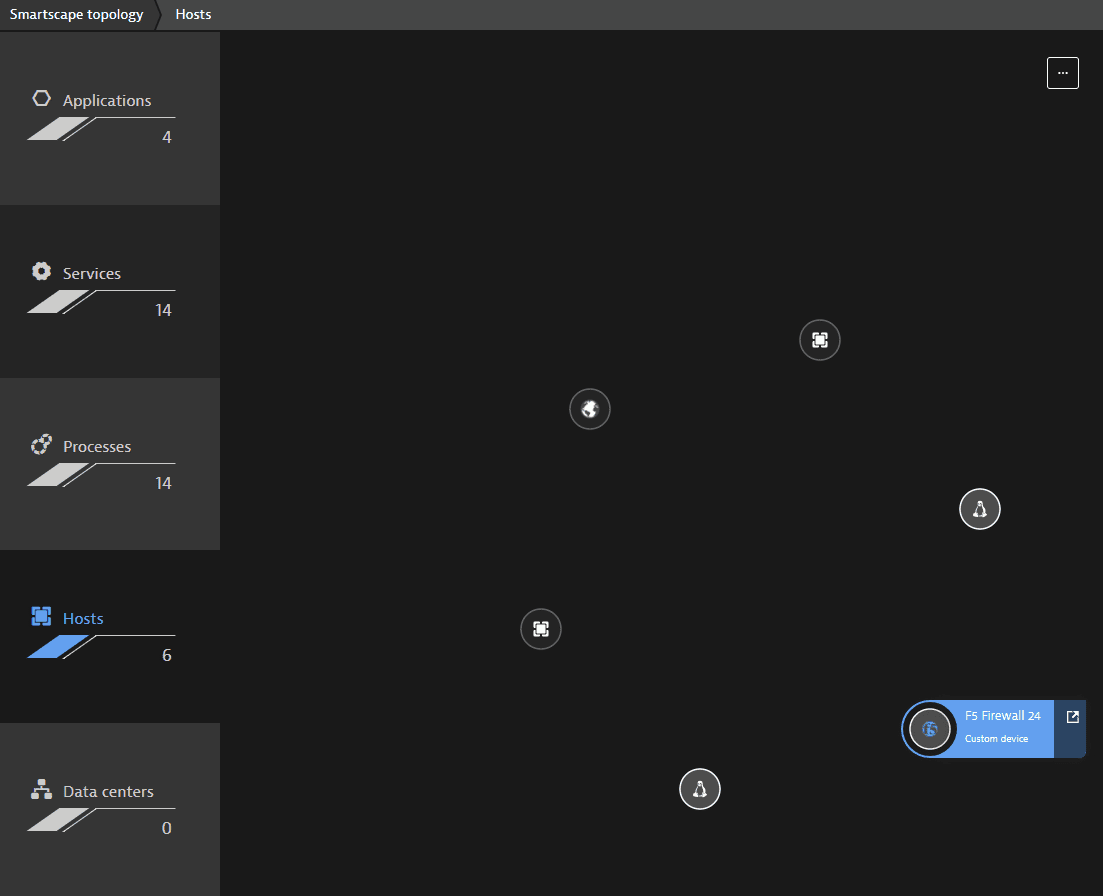Select the Data centers network icon
The image size is (1103, 896).
tap(41, 790)
